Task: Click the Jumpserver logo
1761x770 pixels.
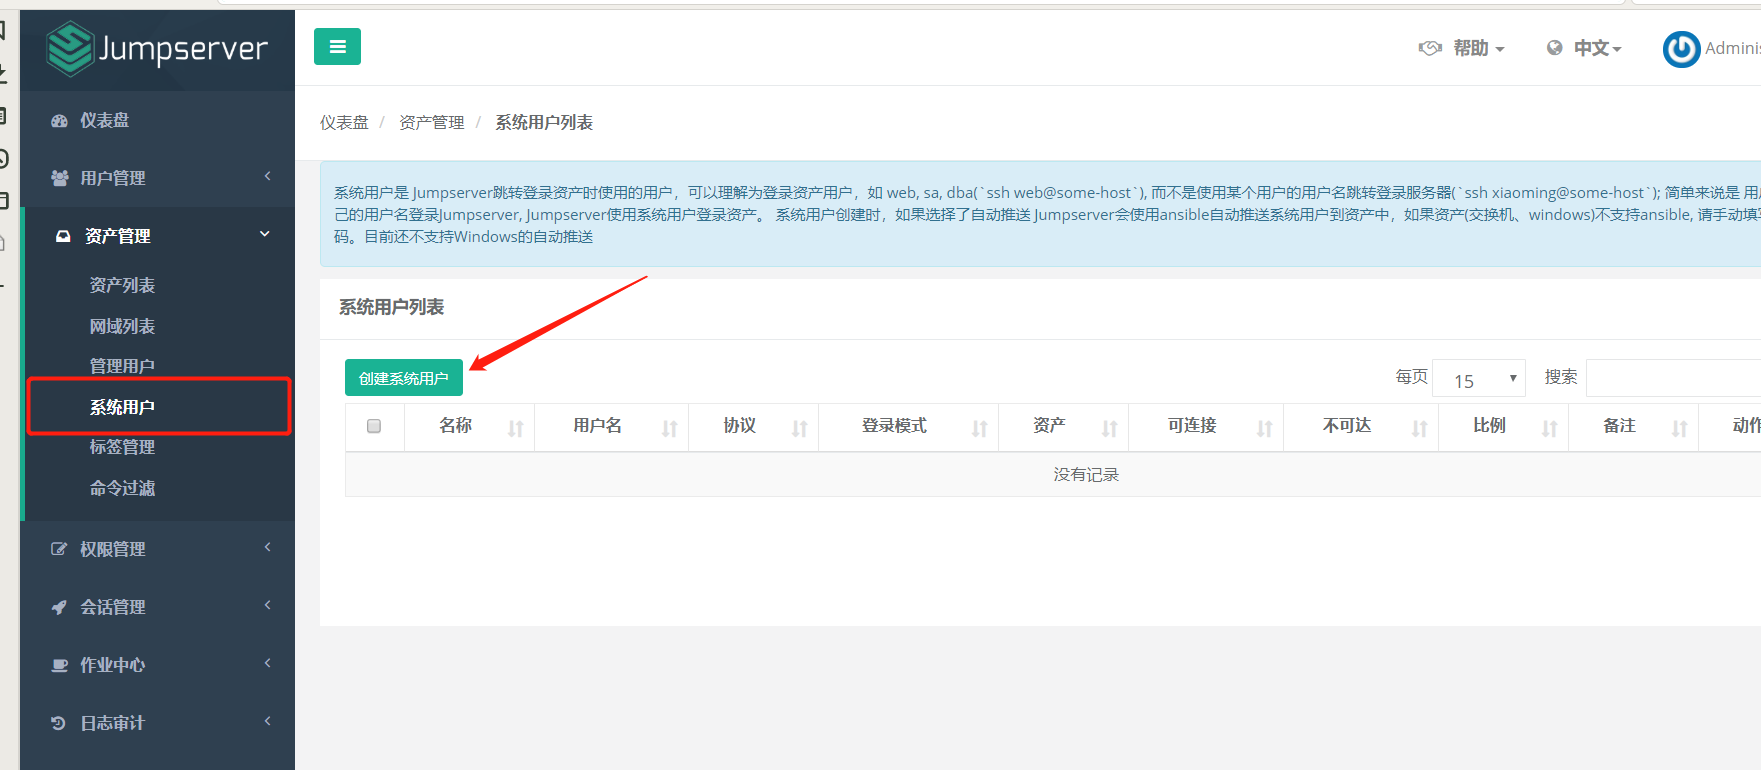Action: click(x=158, y=48)
